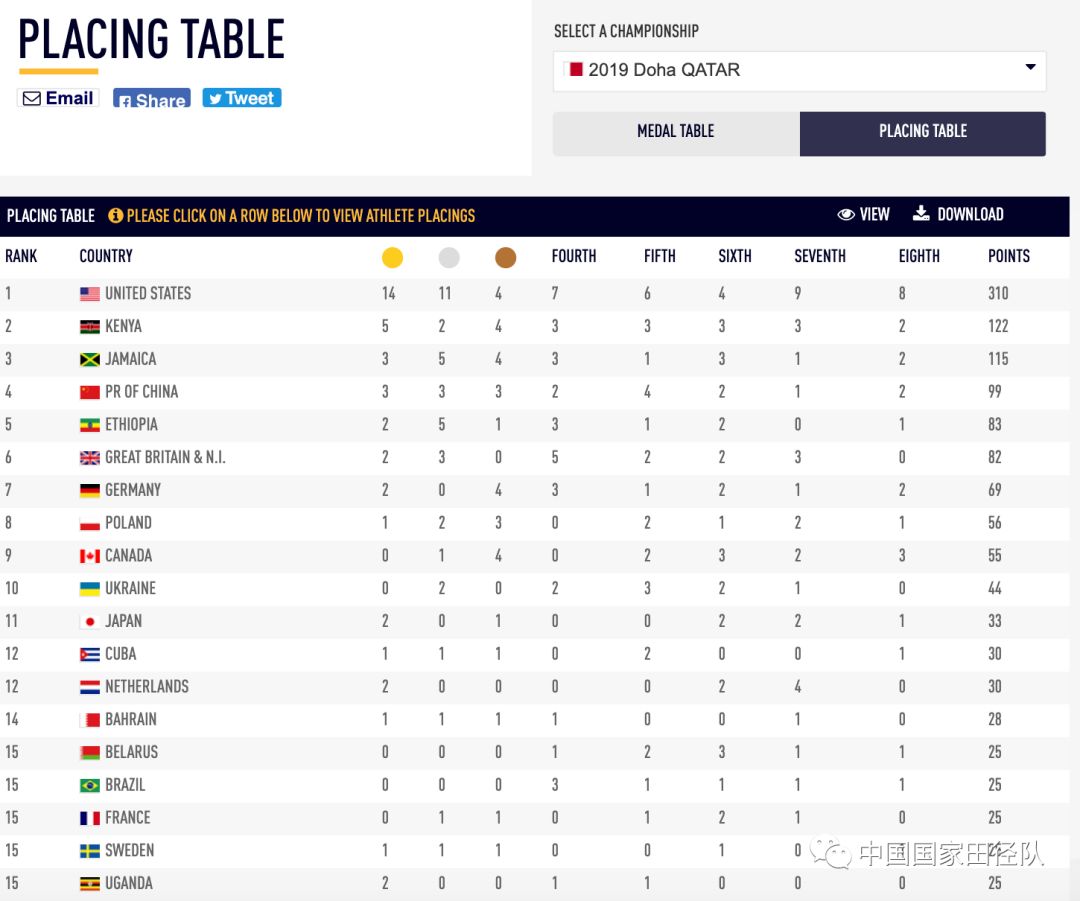Select the Placing Table tab
The width and height of the screenshot is (1080, 901).
click(922, 132)
